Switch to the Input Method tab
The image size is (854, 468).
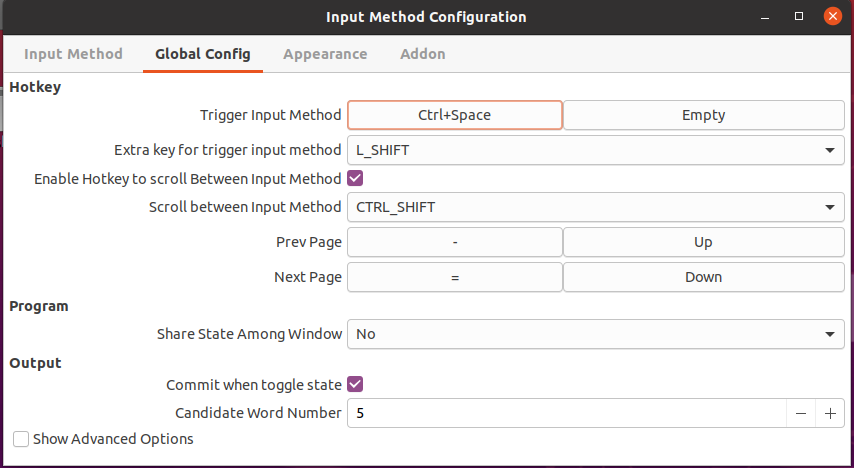click(73, 54)
